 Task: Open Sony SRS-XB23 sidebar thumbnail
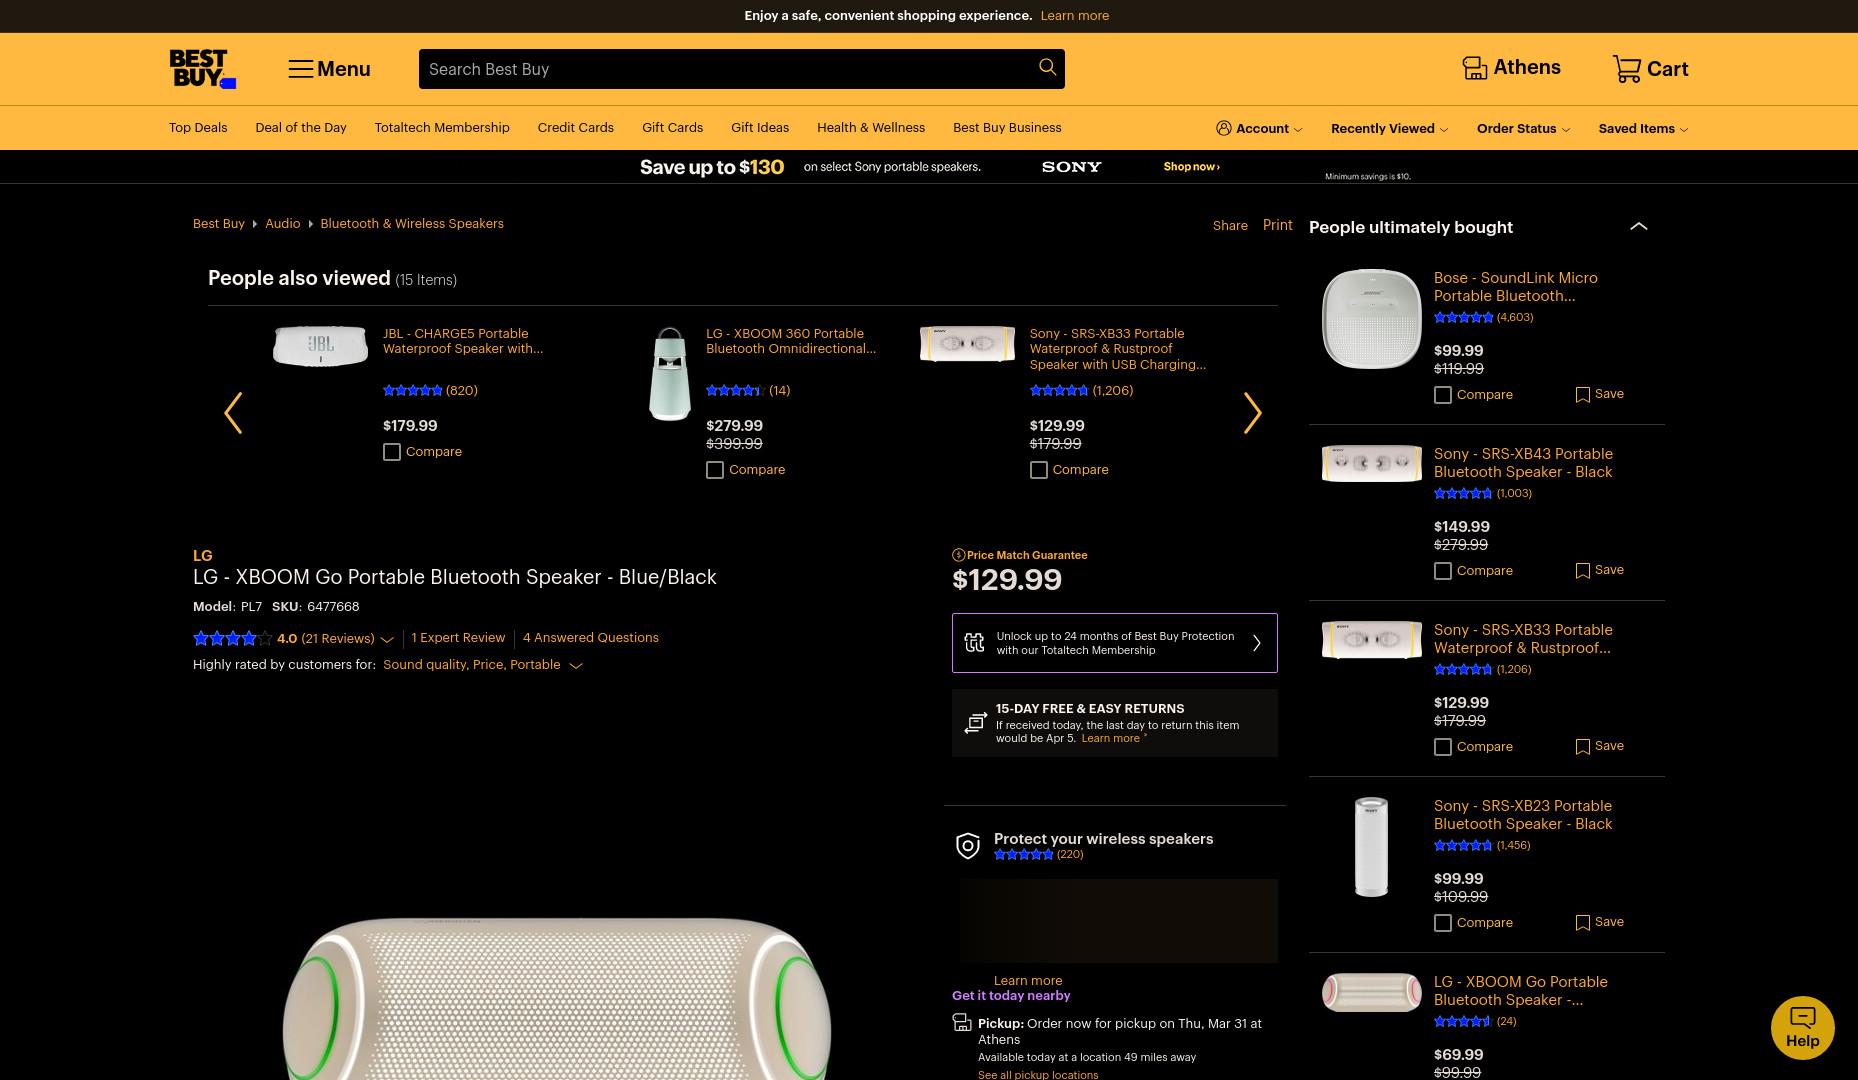click(x=1371, y=847)
